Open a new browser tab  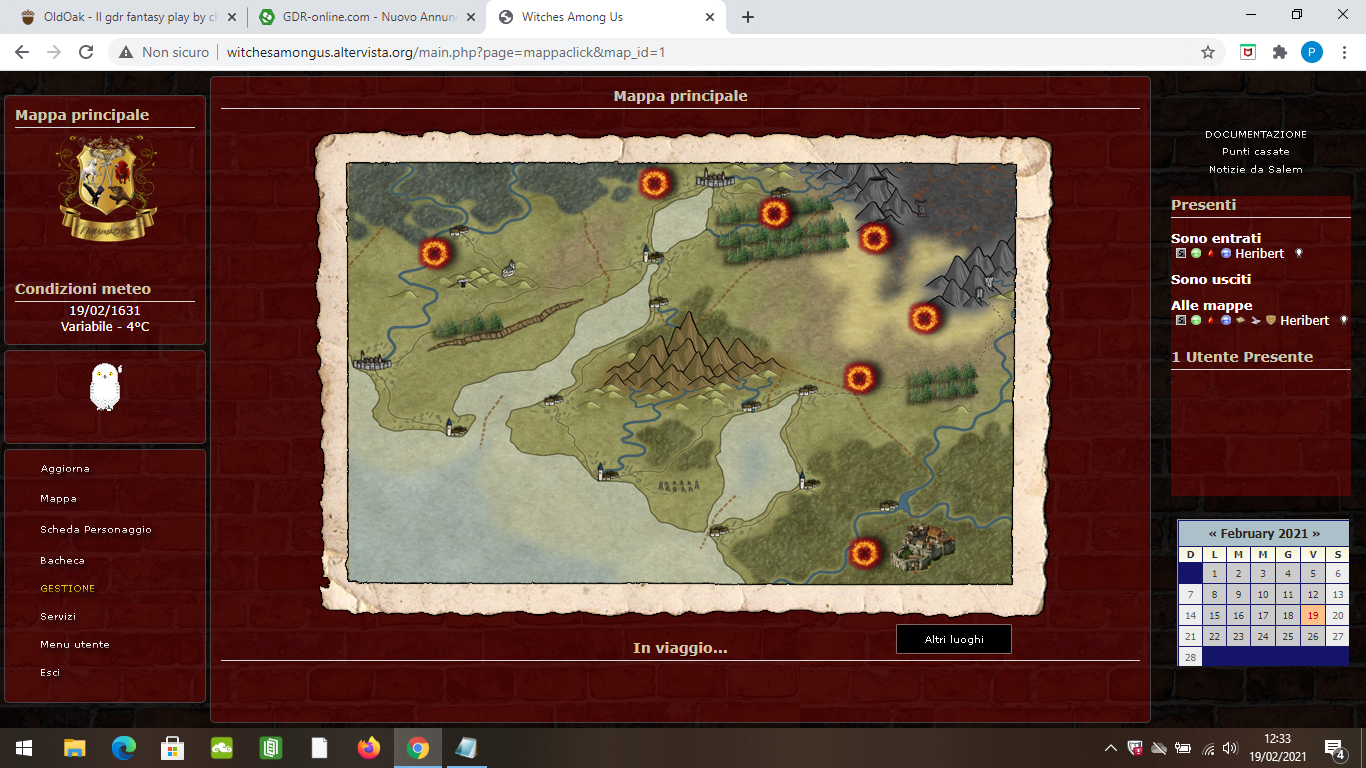tap(748, 17)
